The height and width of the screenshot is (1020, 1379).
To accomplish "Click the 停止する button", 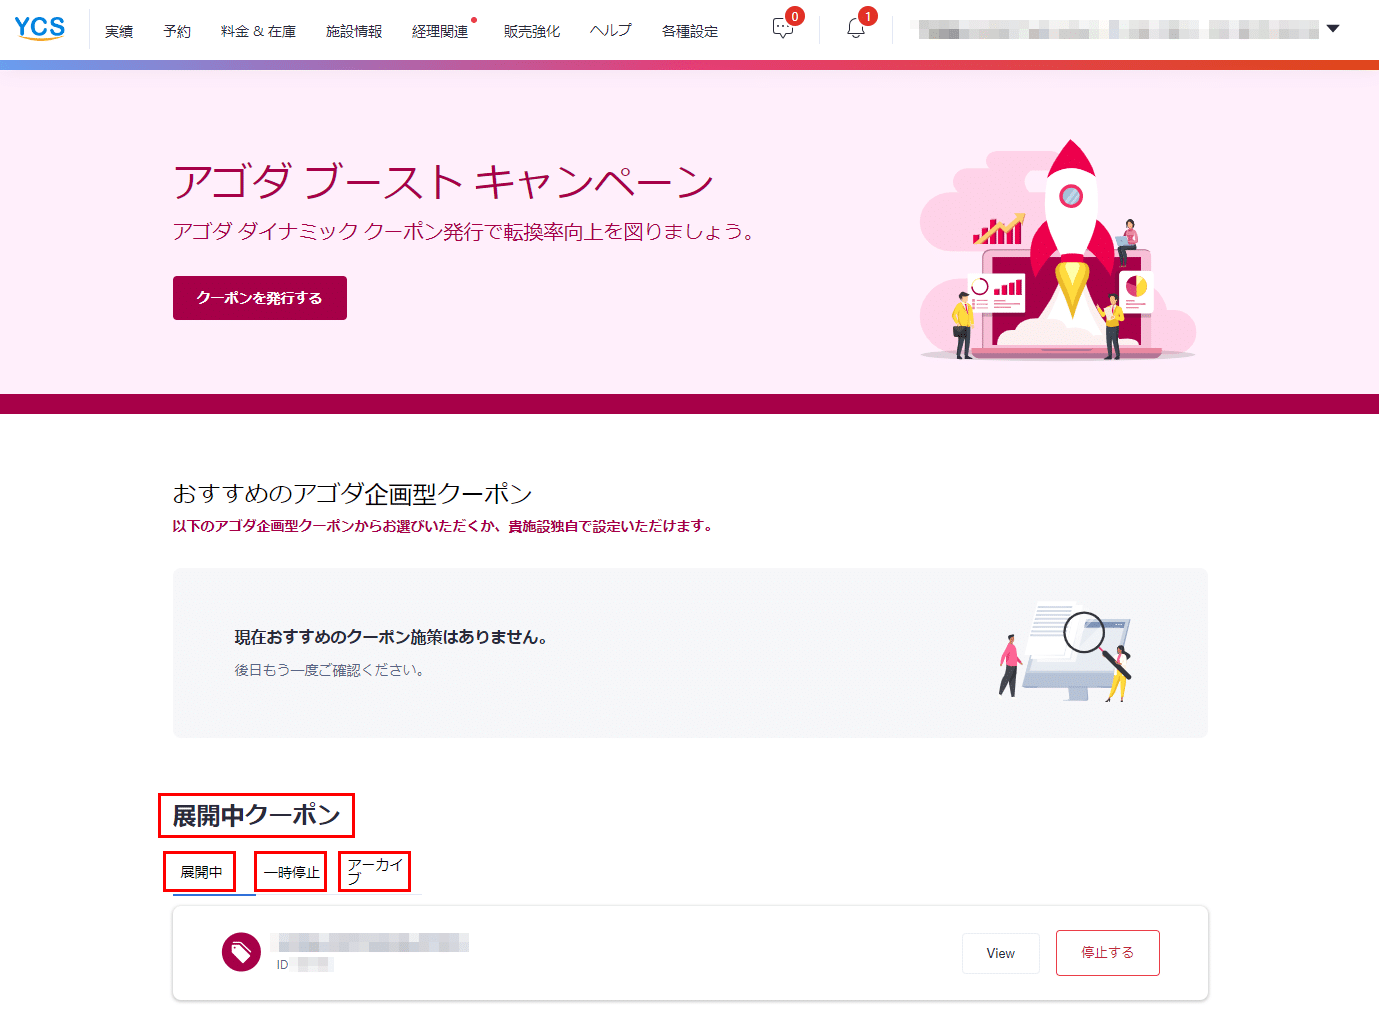I will 1108,953.
